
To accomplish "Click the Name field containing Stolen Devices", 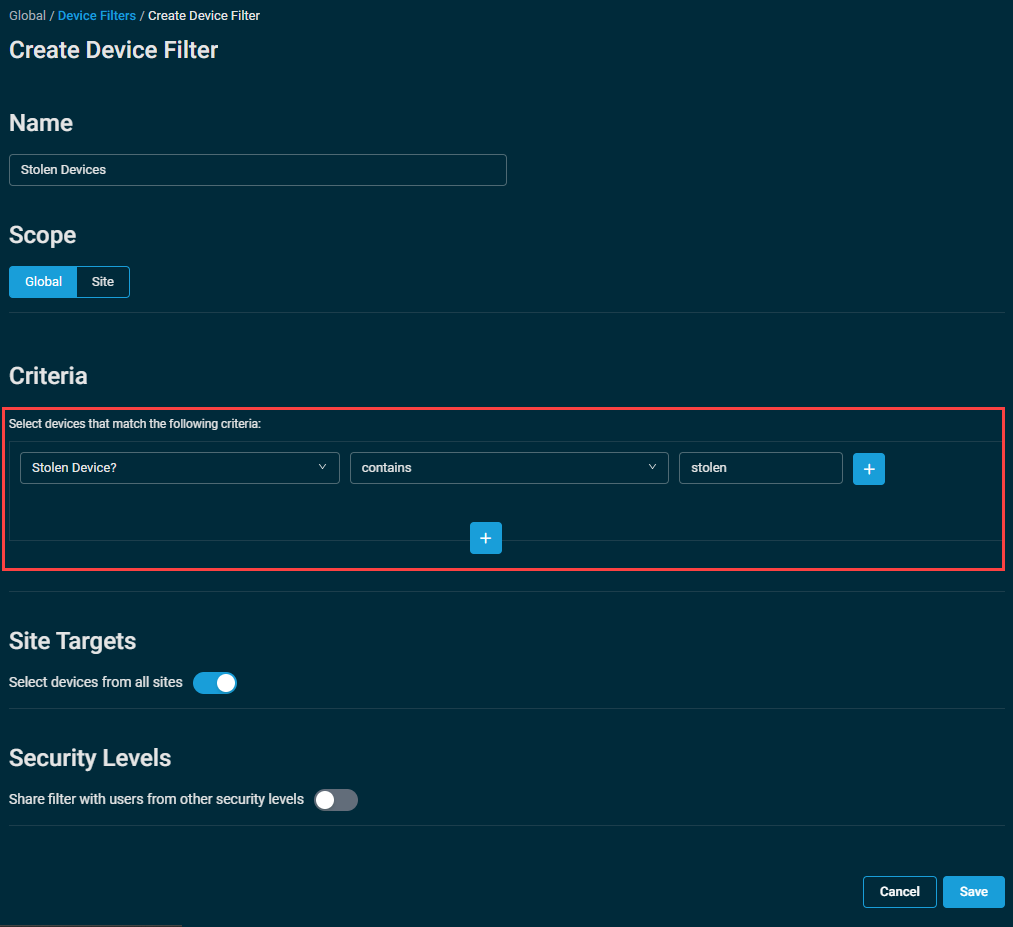I will (x=257, y=170).
